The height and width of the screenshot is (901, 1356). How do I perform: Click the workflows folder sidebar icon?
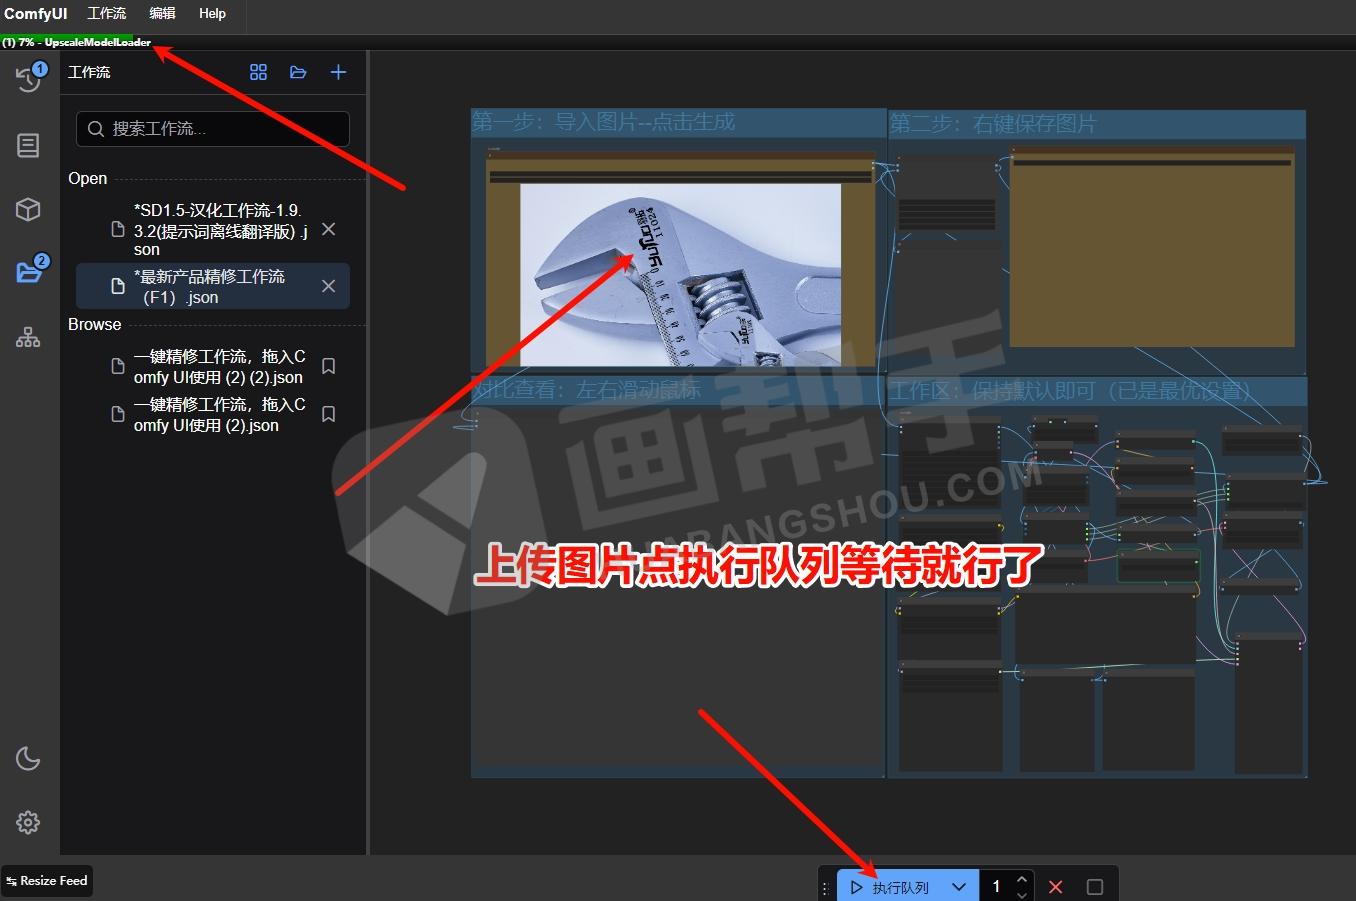coord(28,272)
